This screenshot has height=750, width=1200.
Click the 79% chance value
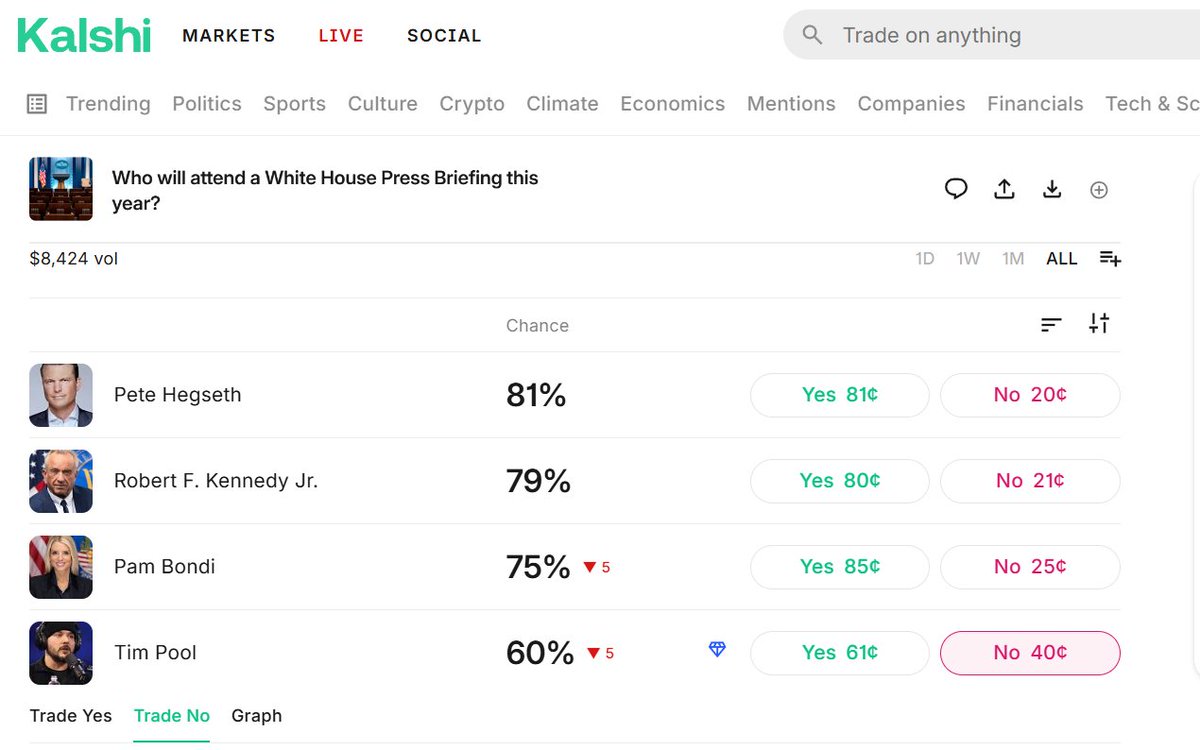tap(538, 481)
